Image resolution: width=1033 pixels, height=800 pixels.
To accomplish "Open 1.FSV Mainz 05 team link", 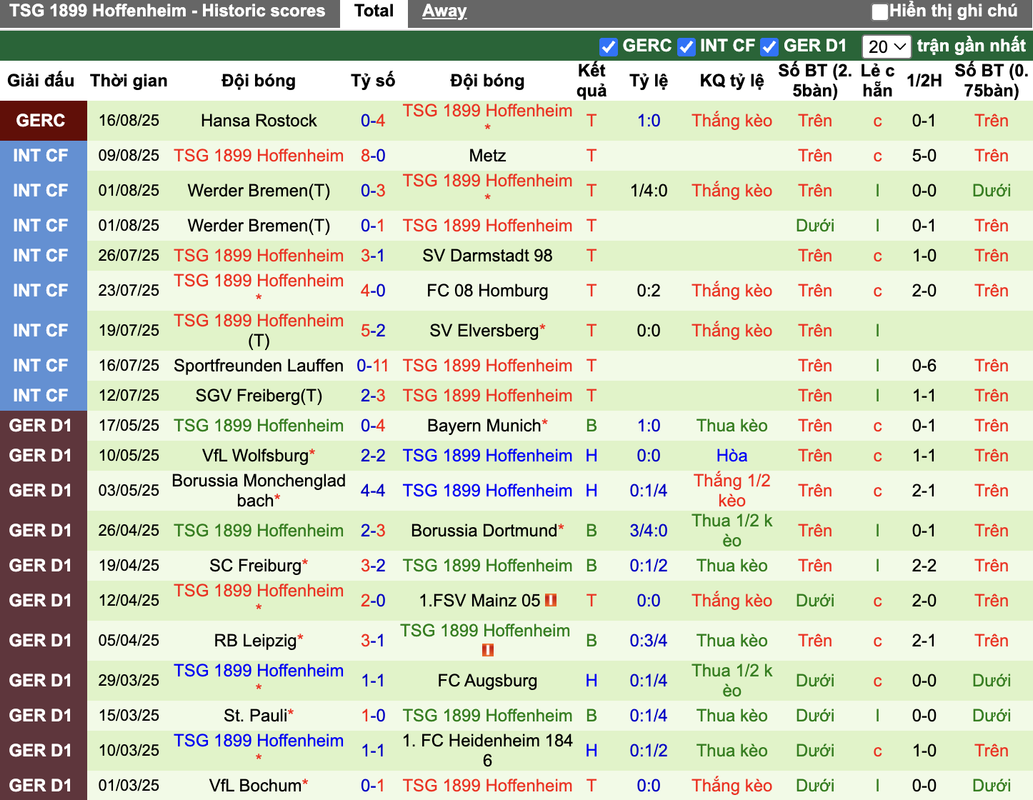I will (480, 600).
